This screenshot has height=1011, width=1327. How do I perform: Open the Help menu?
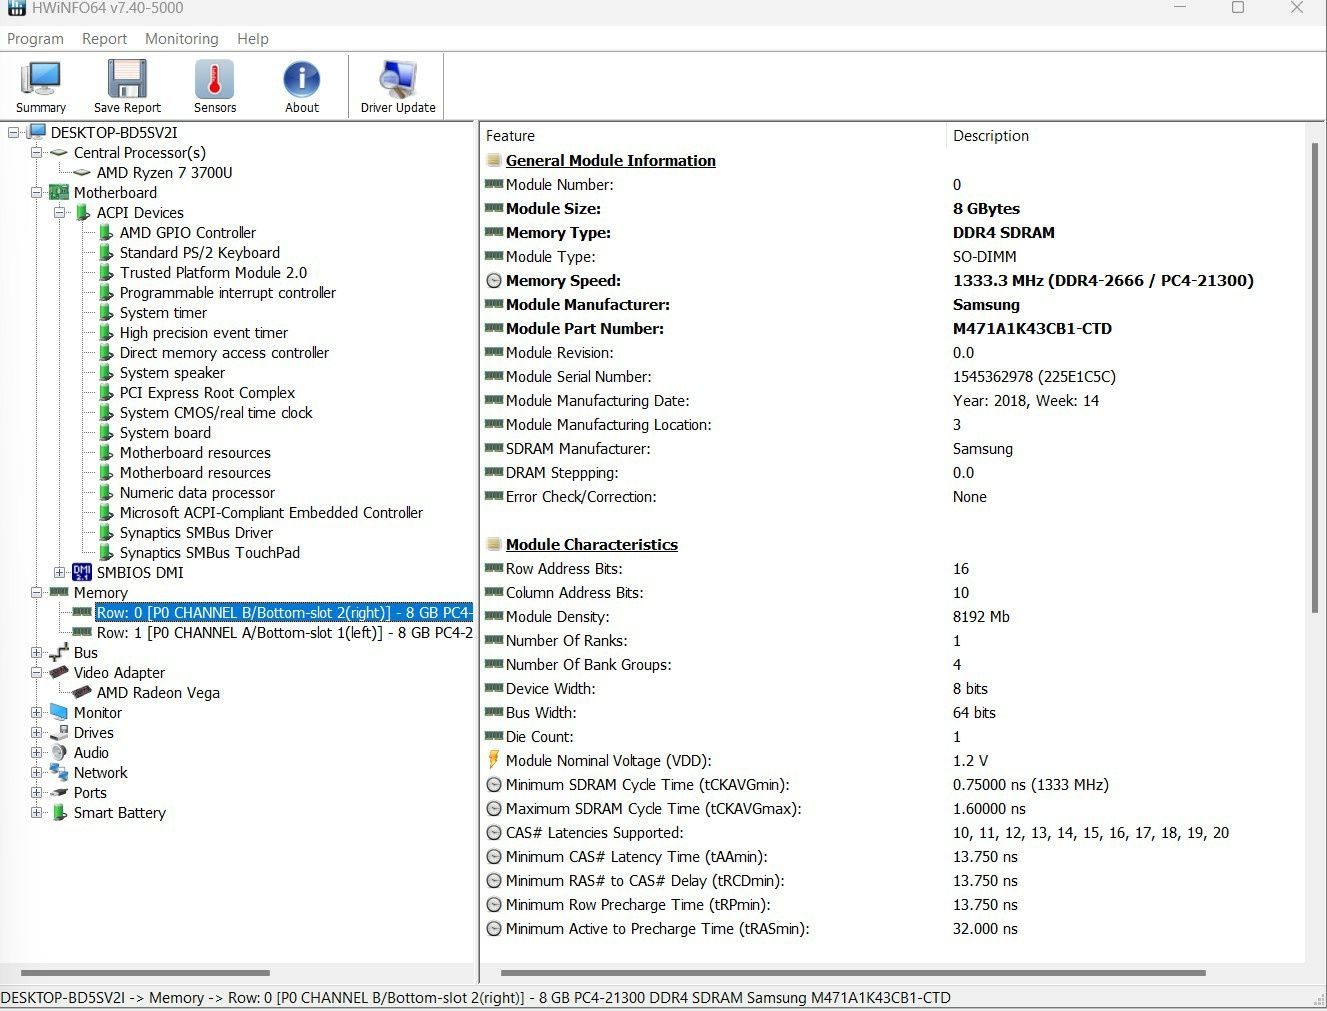pos(253,39)
